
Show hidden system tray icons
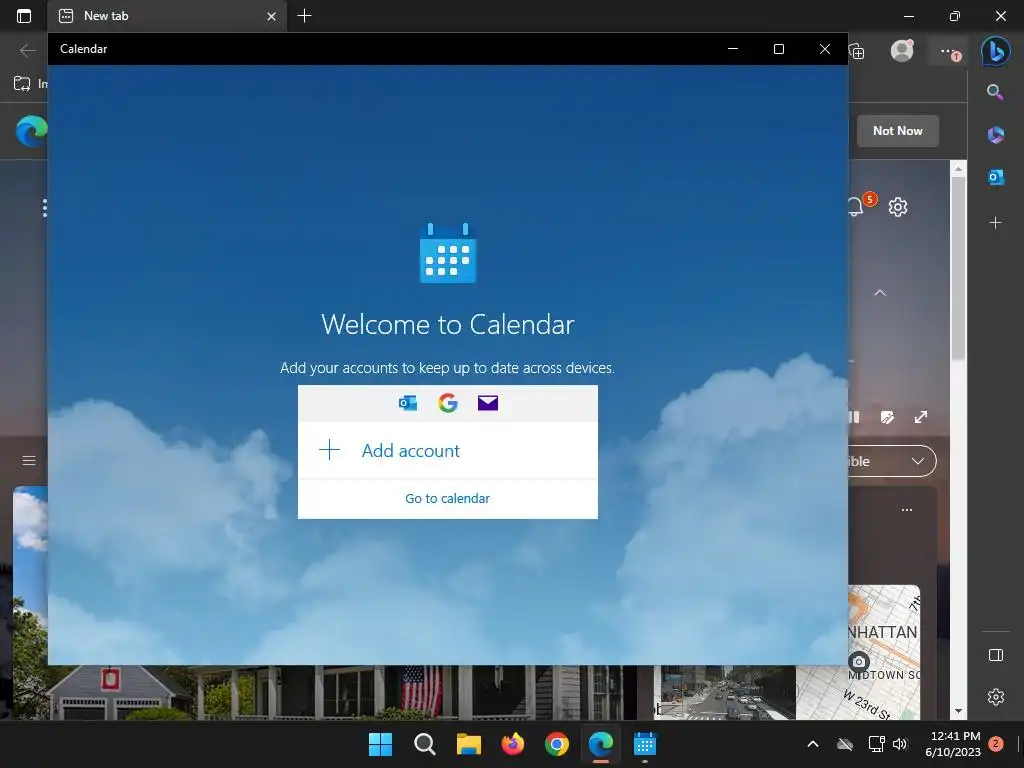pos(813,744)
